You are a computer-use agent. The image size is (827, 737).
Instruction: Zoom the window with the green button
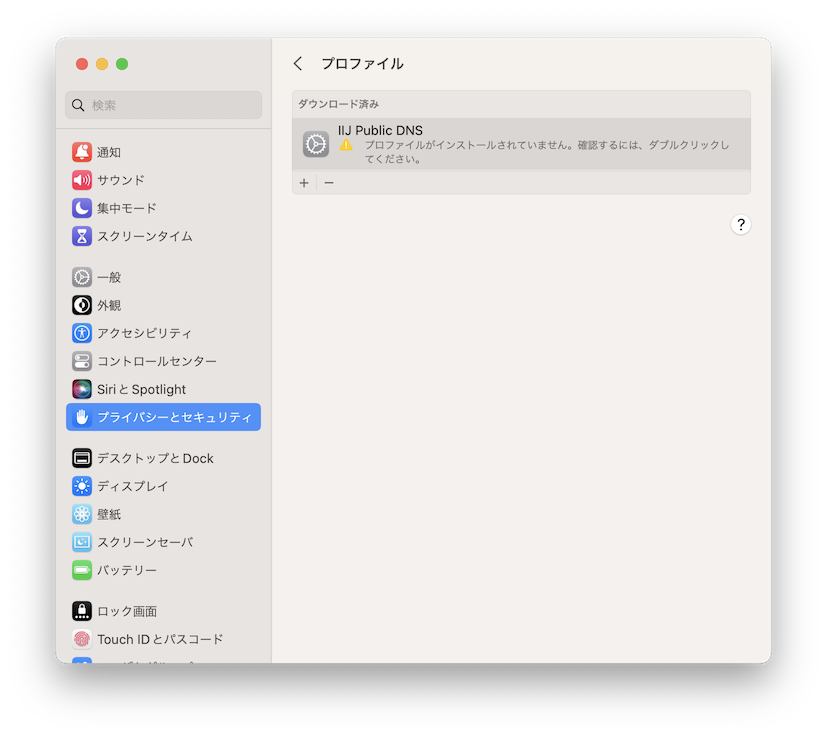point(122,64)
